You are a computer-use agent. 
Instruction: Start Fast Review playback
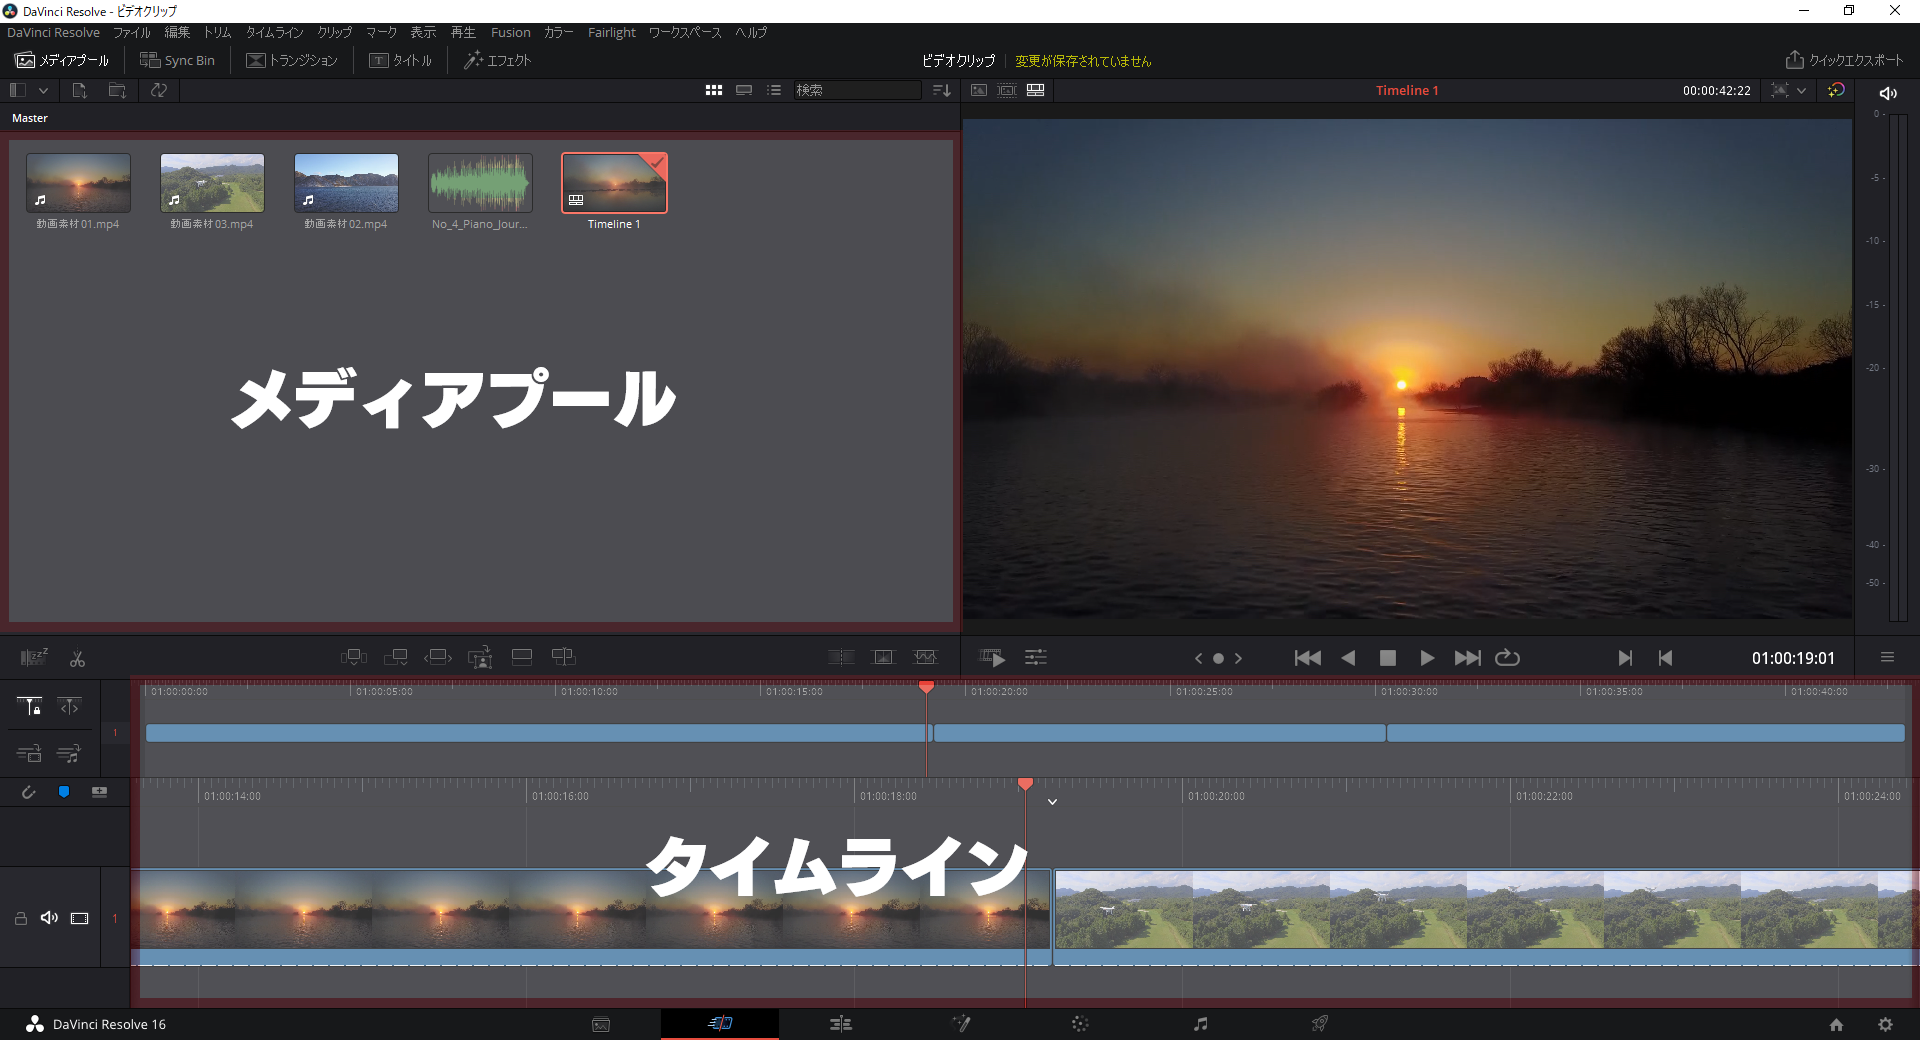(992, 657)
